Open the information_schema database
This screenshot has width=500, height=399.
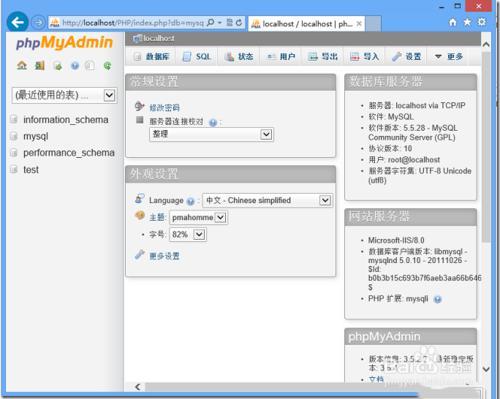coord(66,120)
